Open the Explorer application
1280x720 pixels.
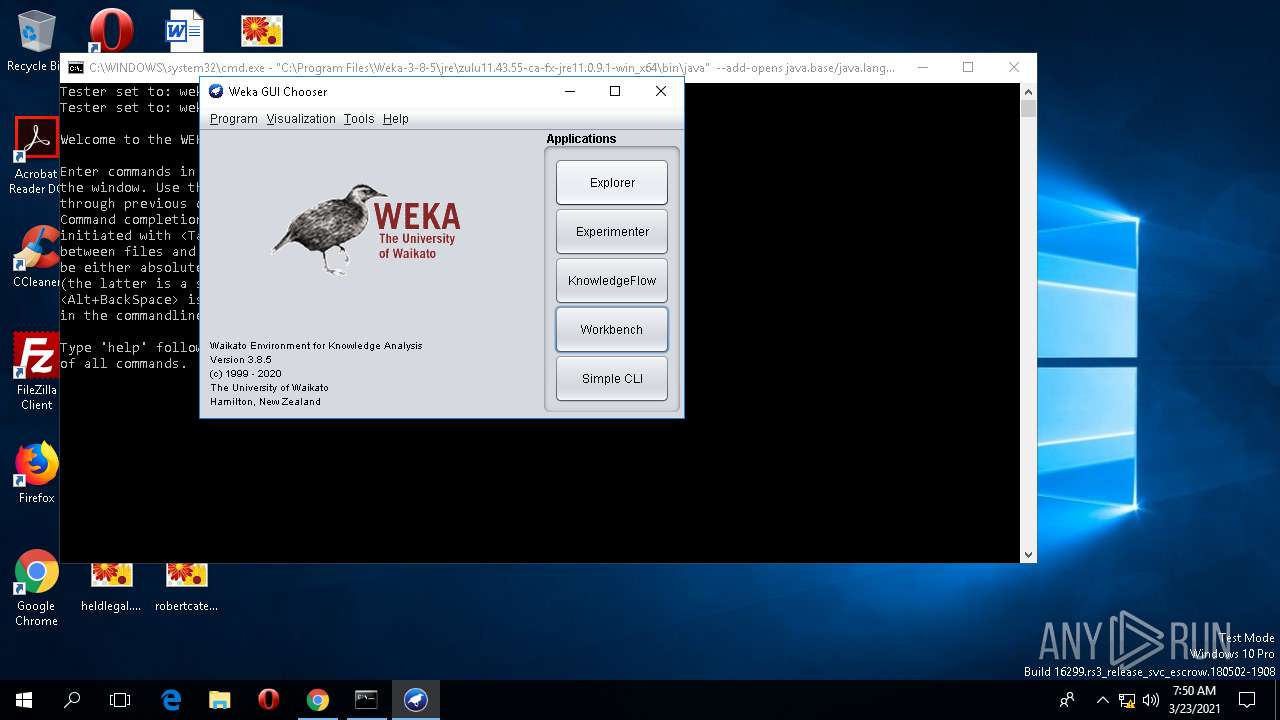coord(612,183)
